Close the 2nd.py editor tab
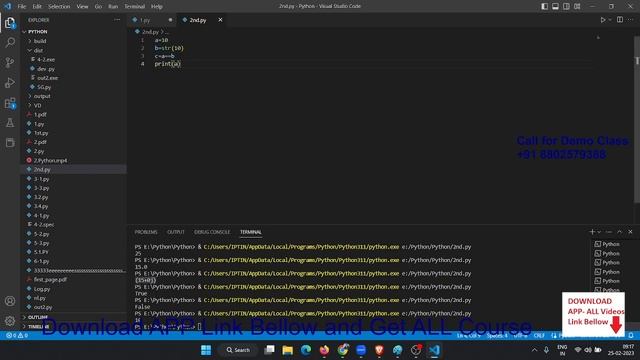 coord(220,20)
